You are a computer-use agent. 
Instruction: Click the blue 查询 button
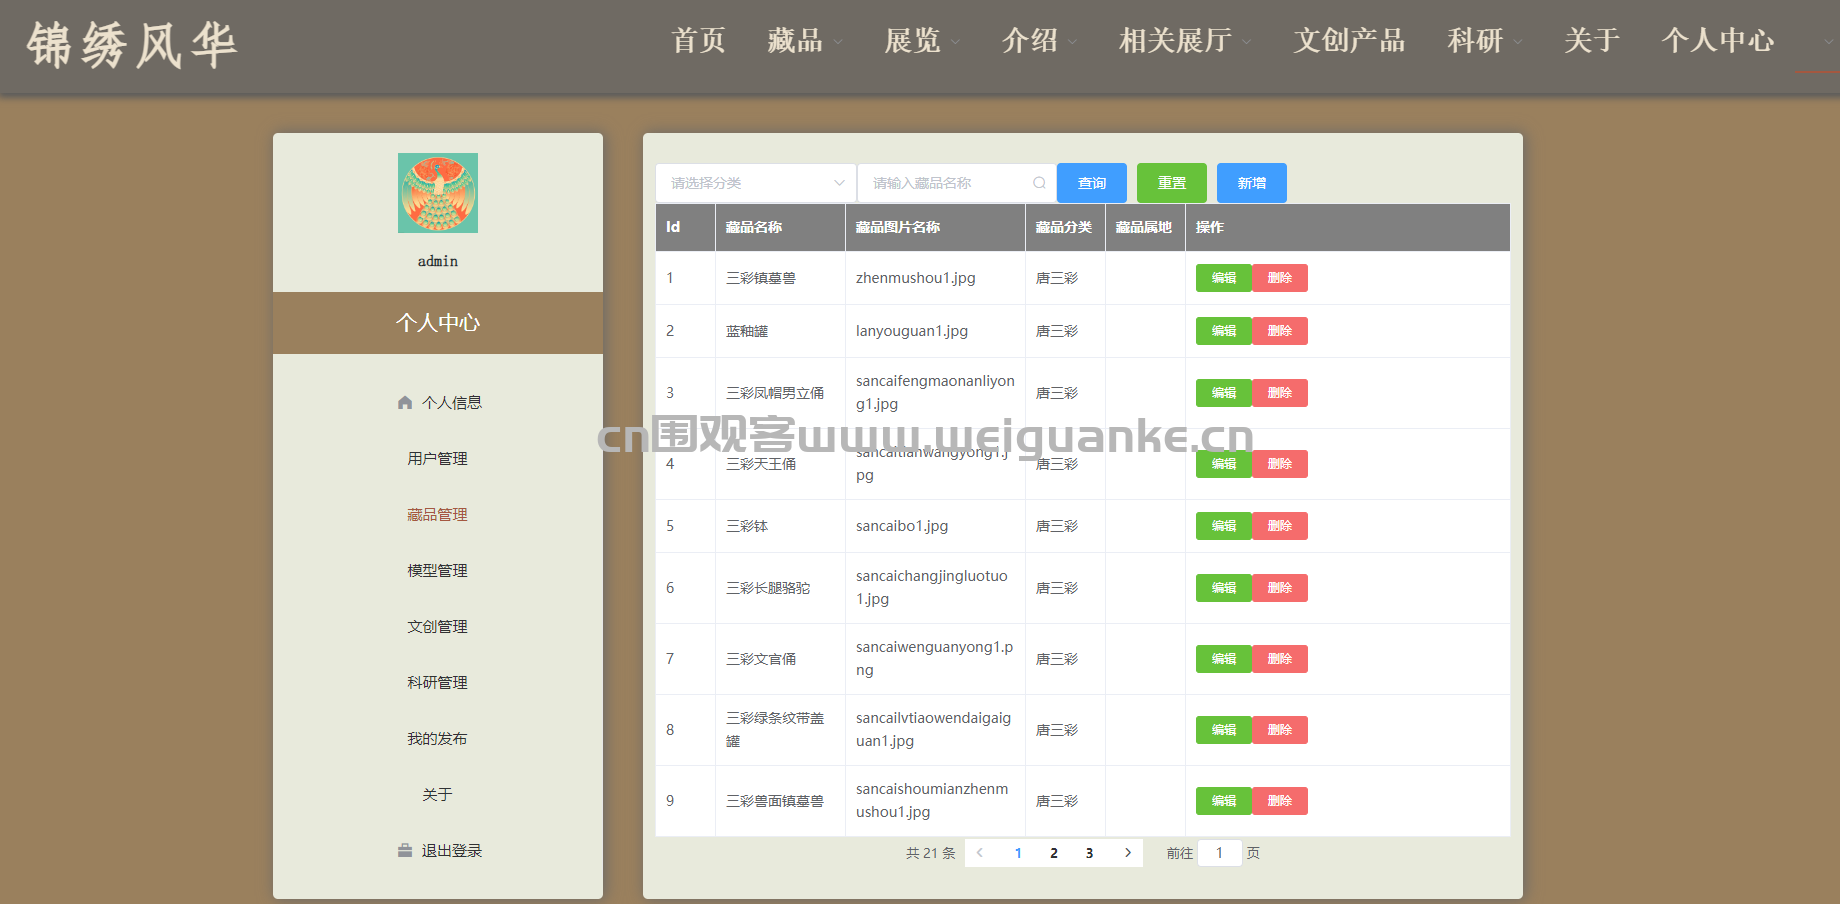pyautogui.click(x=1091, y=183)
